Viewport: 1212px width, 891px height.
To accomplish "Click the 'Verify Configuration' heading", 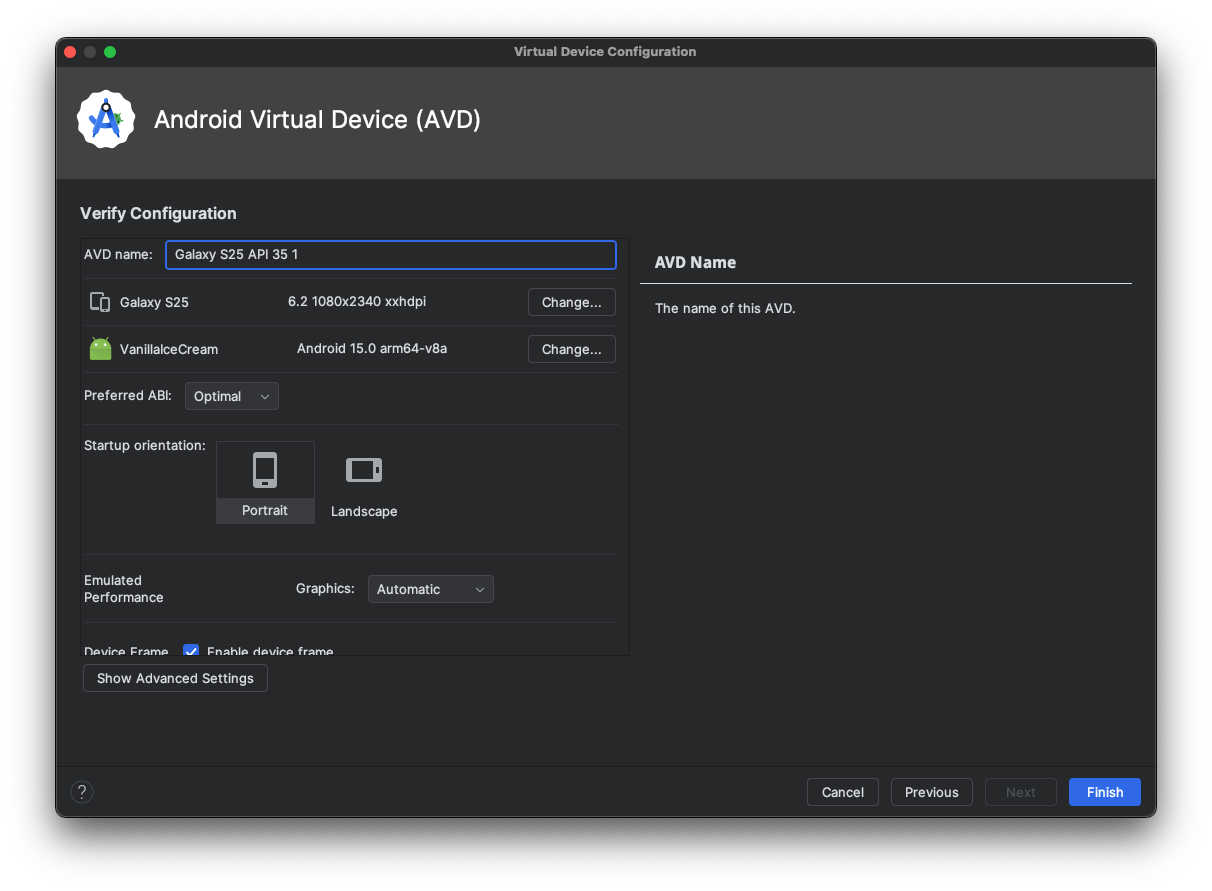I will pos(158,213).
